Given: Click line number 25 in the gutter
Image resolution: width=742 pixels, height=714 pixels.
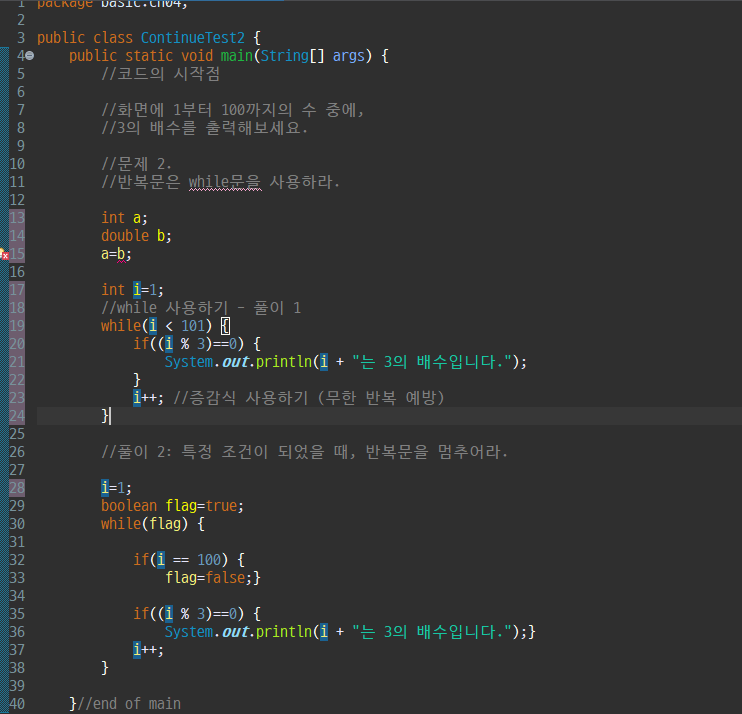Looking at the screenshot, I should (17, 434).
